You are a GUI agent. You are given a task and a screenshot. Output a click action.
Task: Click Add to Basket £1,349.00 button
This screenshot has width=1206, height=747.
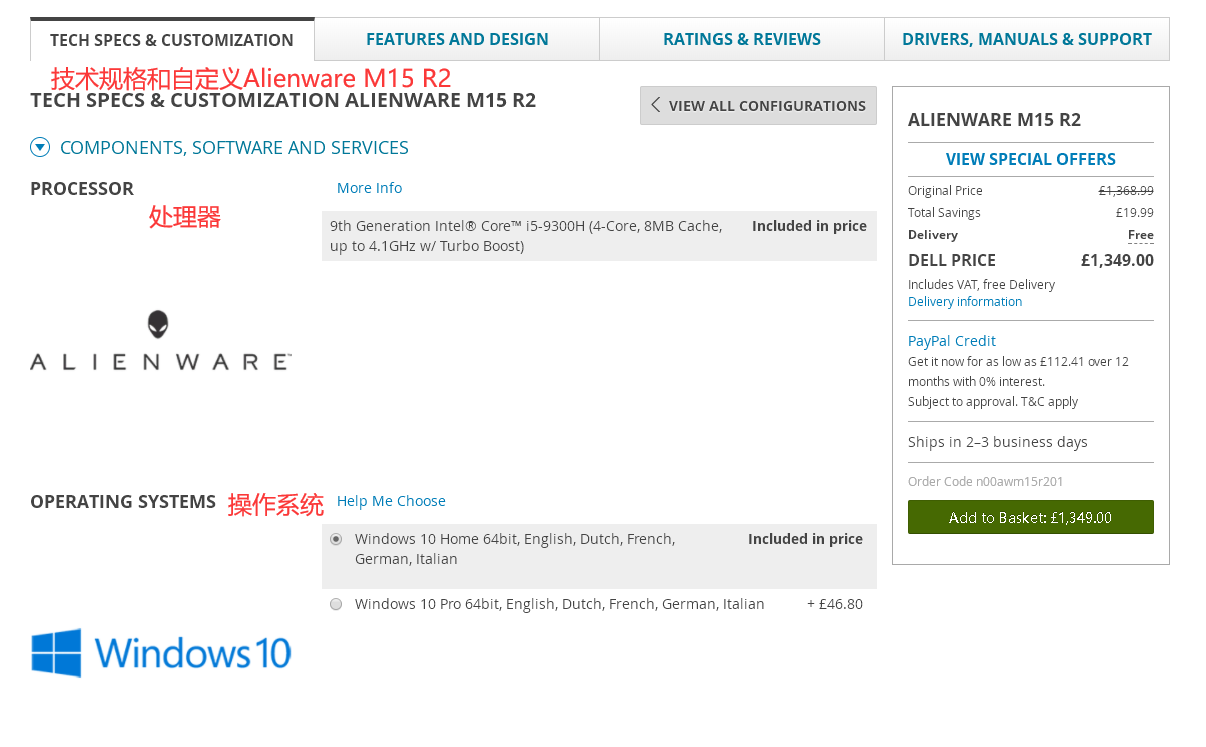point(1031,517)
